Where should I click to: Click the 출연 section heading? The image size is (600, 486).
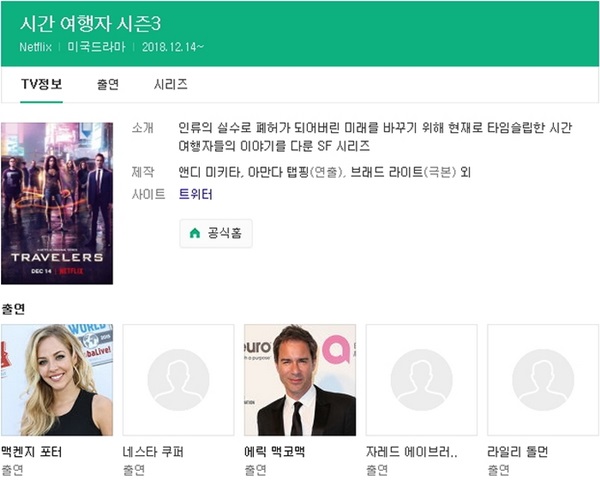point(13,309)
